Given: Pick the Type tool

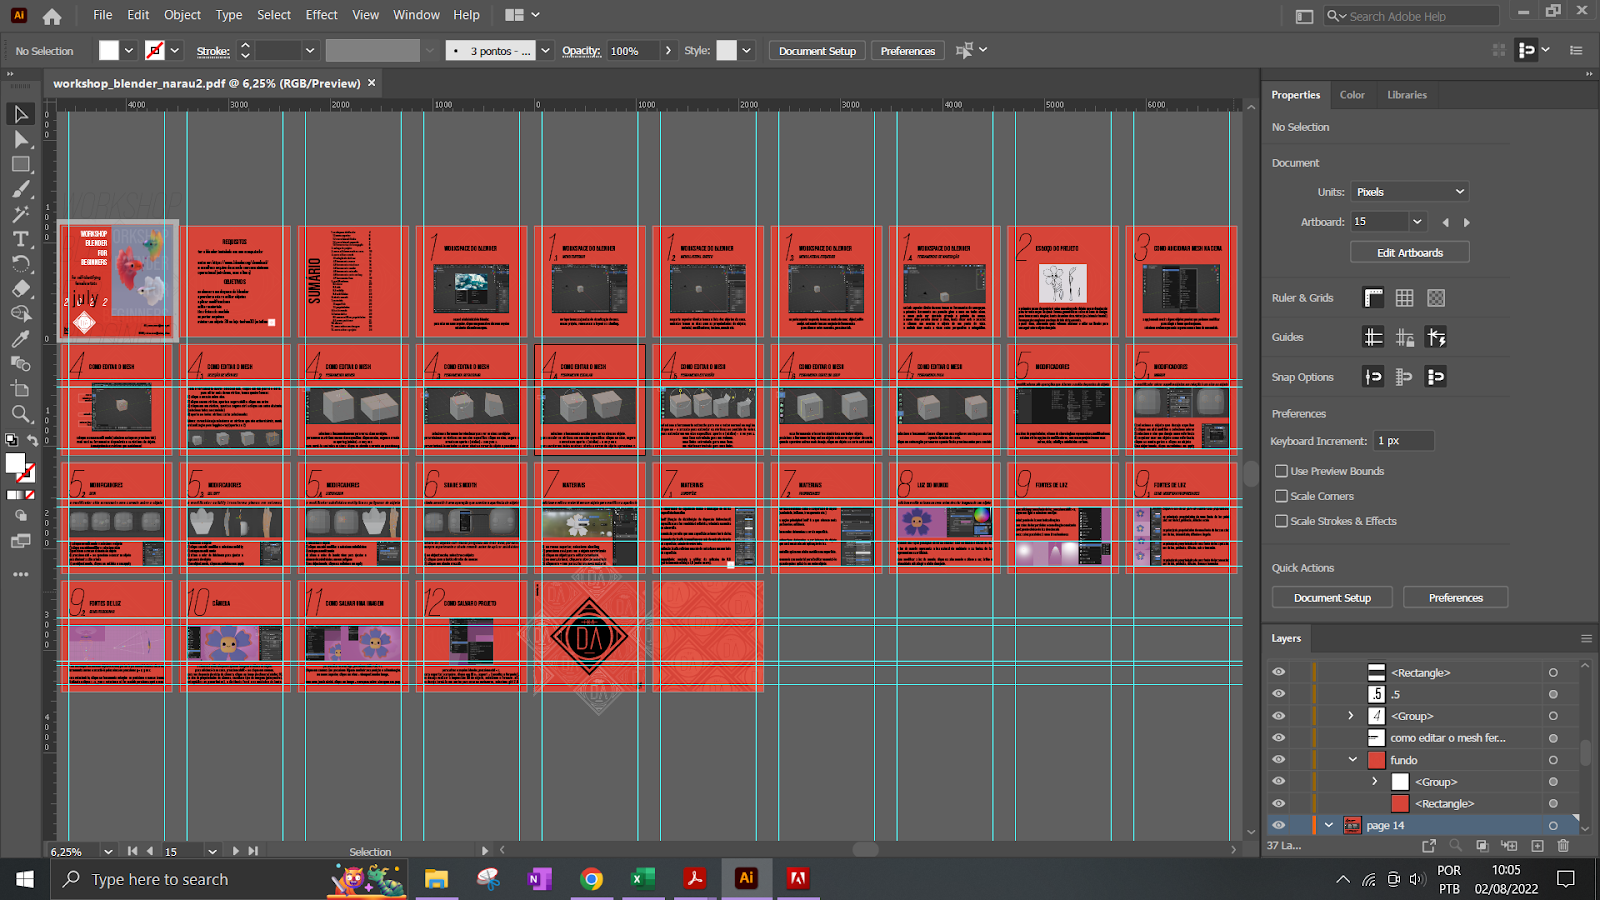Looking at the screenshot, I should coord(20,239).
